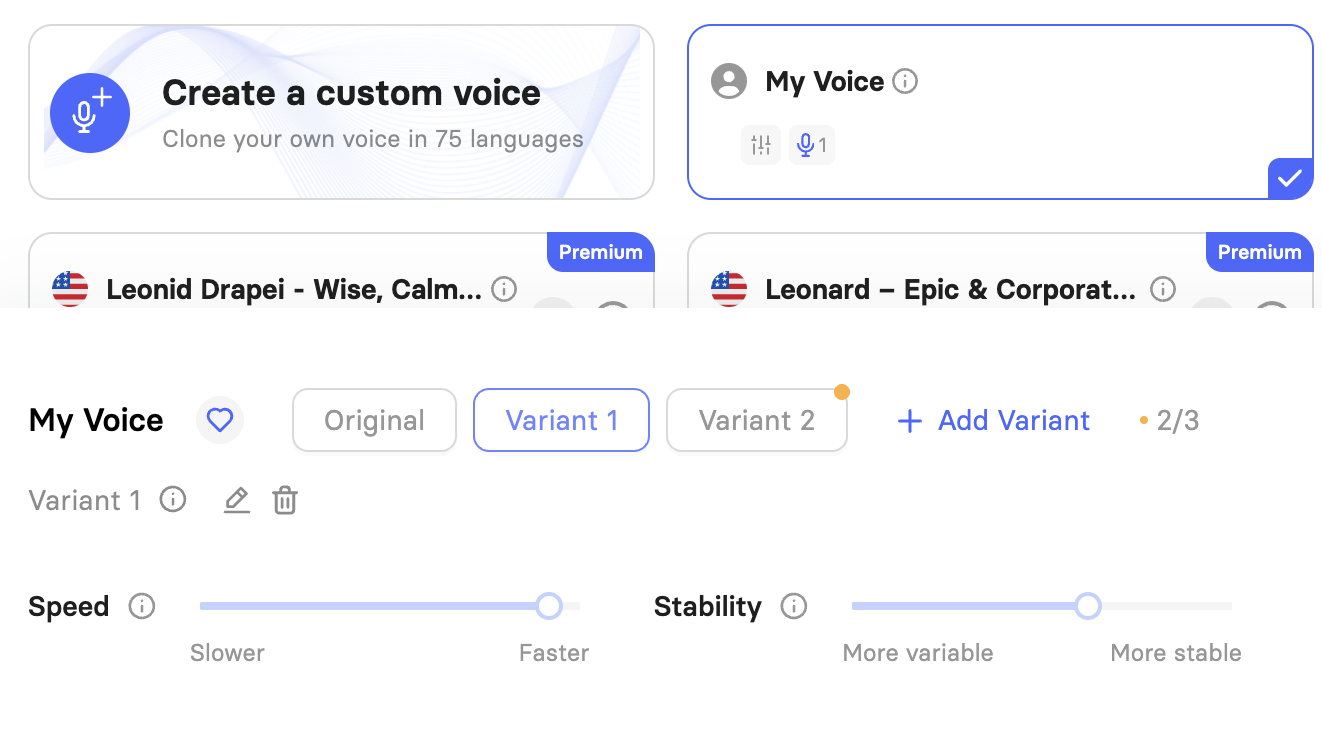Open Stability info tooltip icon
This screenshot has height=734, width=1322.
794,606
